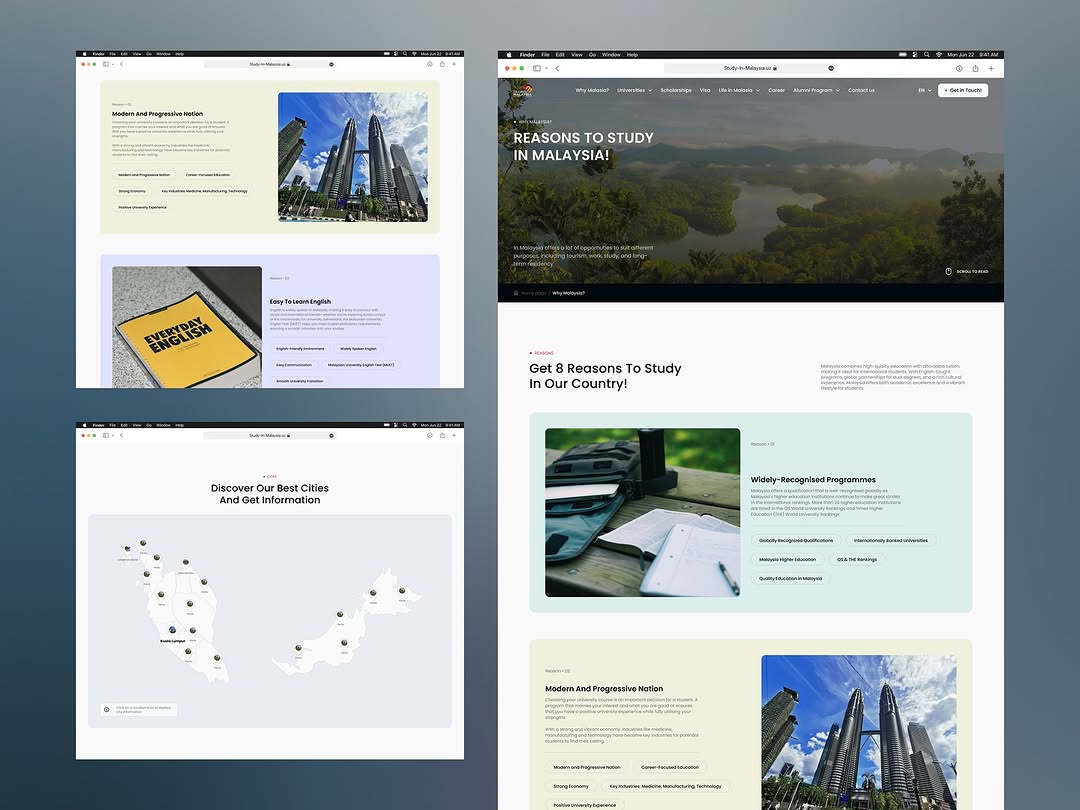Click QS & THE Rankings tag
This screenshot has width=1080, height=810.
pos(857,559)
